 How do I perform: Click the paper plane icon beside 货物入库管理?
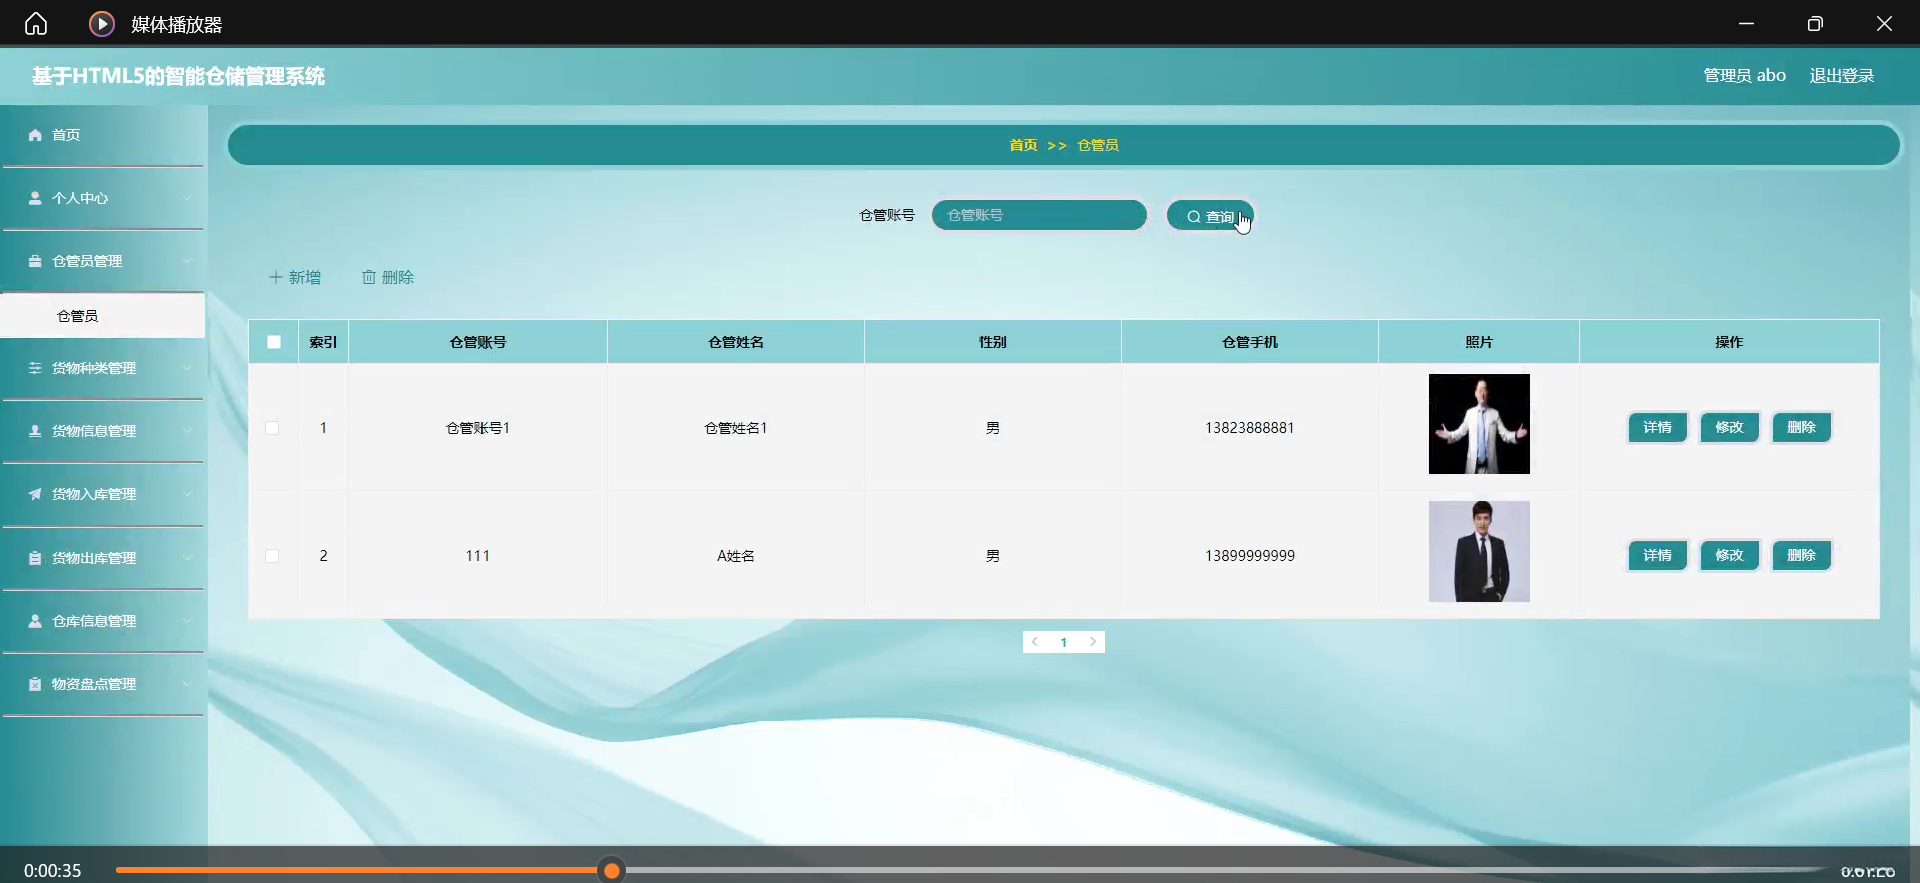35,494
